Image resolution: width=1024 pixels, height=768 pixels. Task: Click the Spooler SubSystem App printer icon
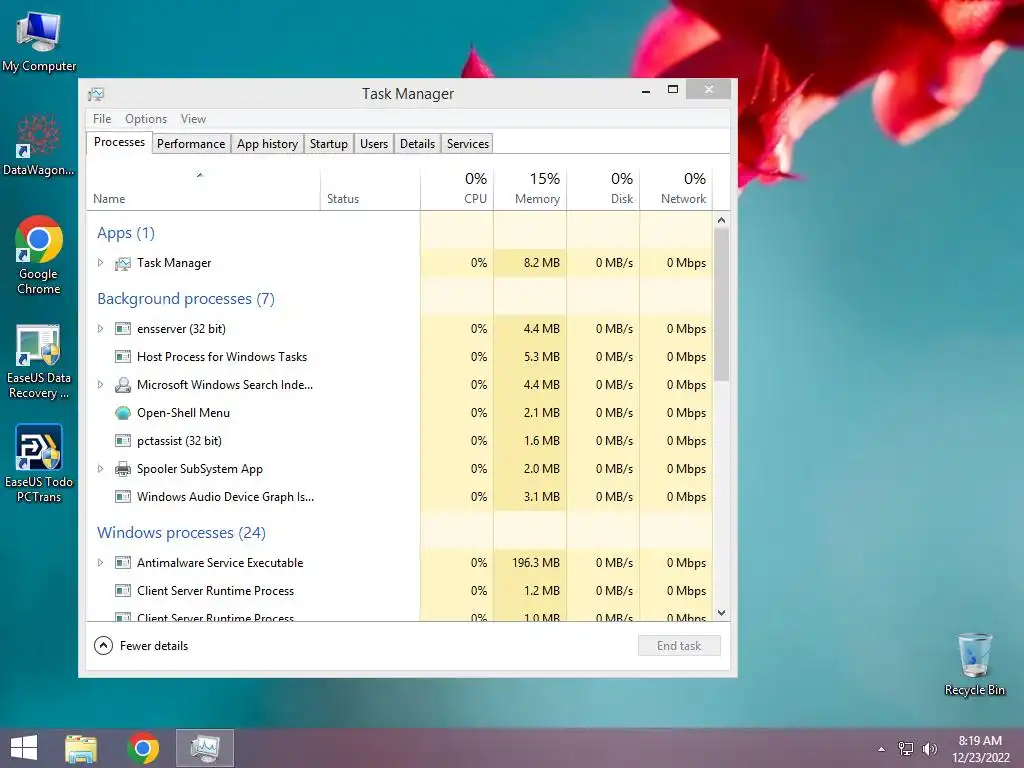[123, 469]
